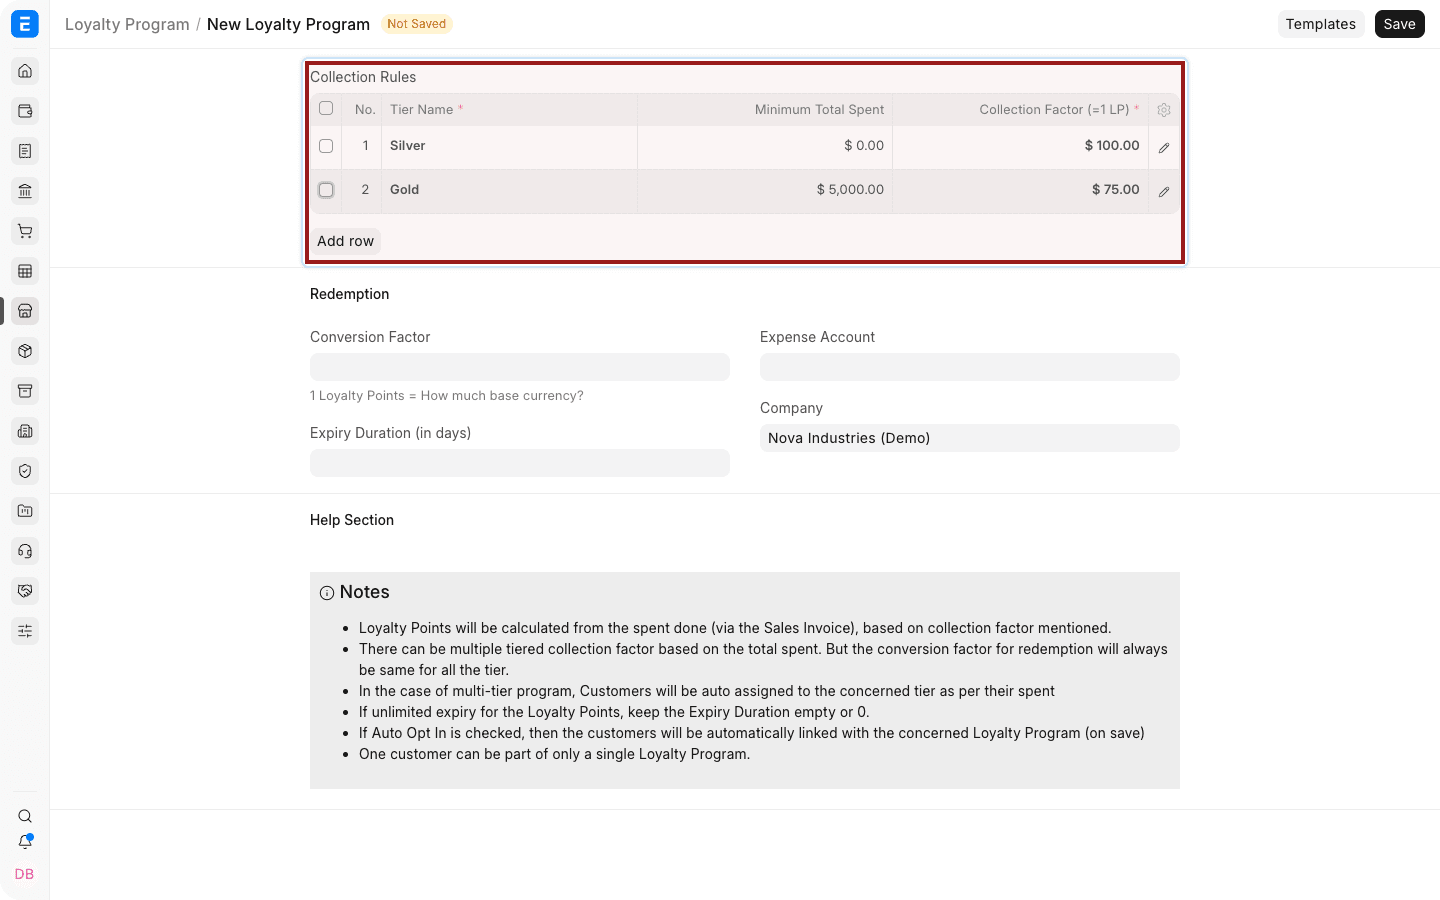Open the wallet icon in sidebar
The image size is (1440, 900).
[x=25, y=111]
